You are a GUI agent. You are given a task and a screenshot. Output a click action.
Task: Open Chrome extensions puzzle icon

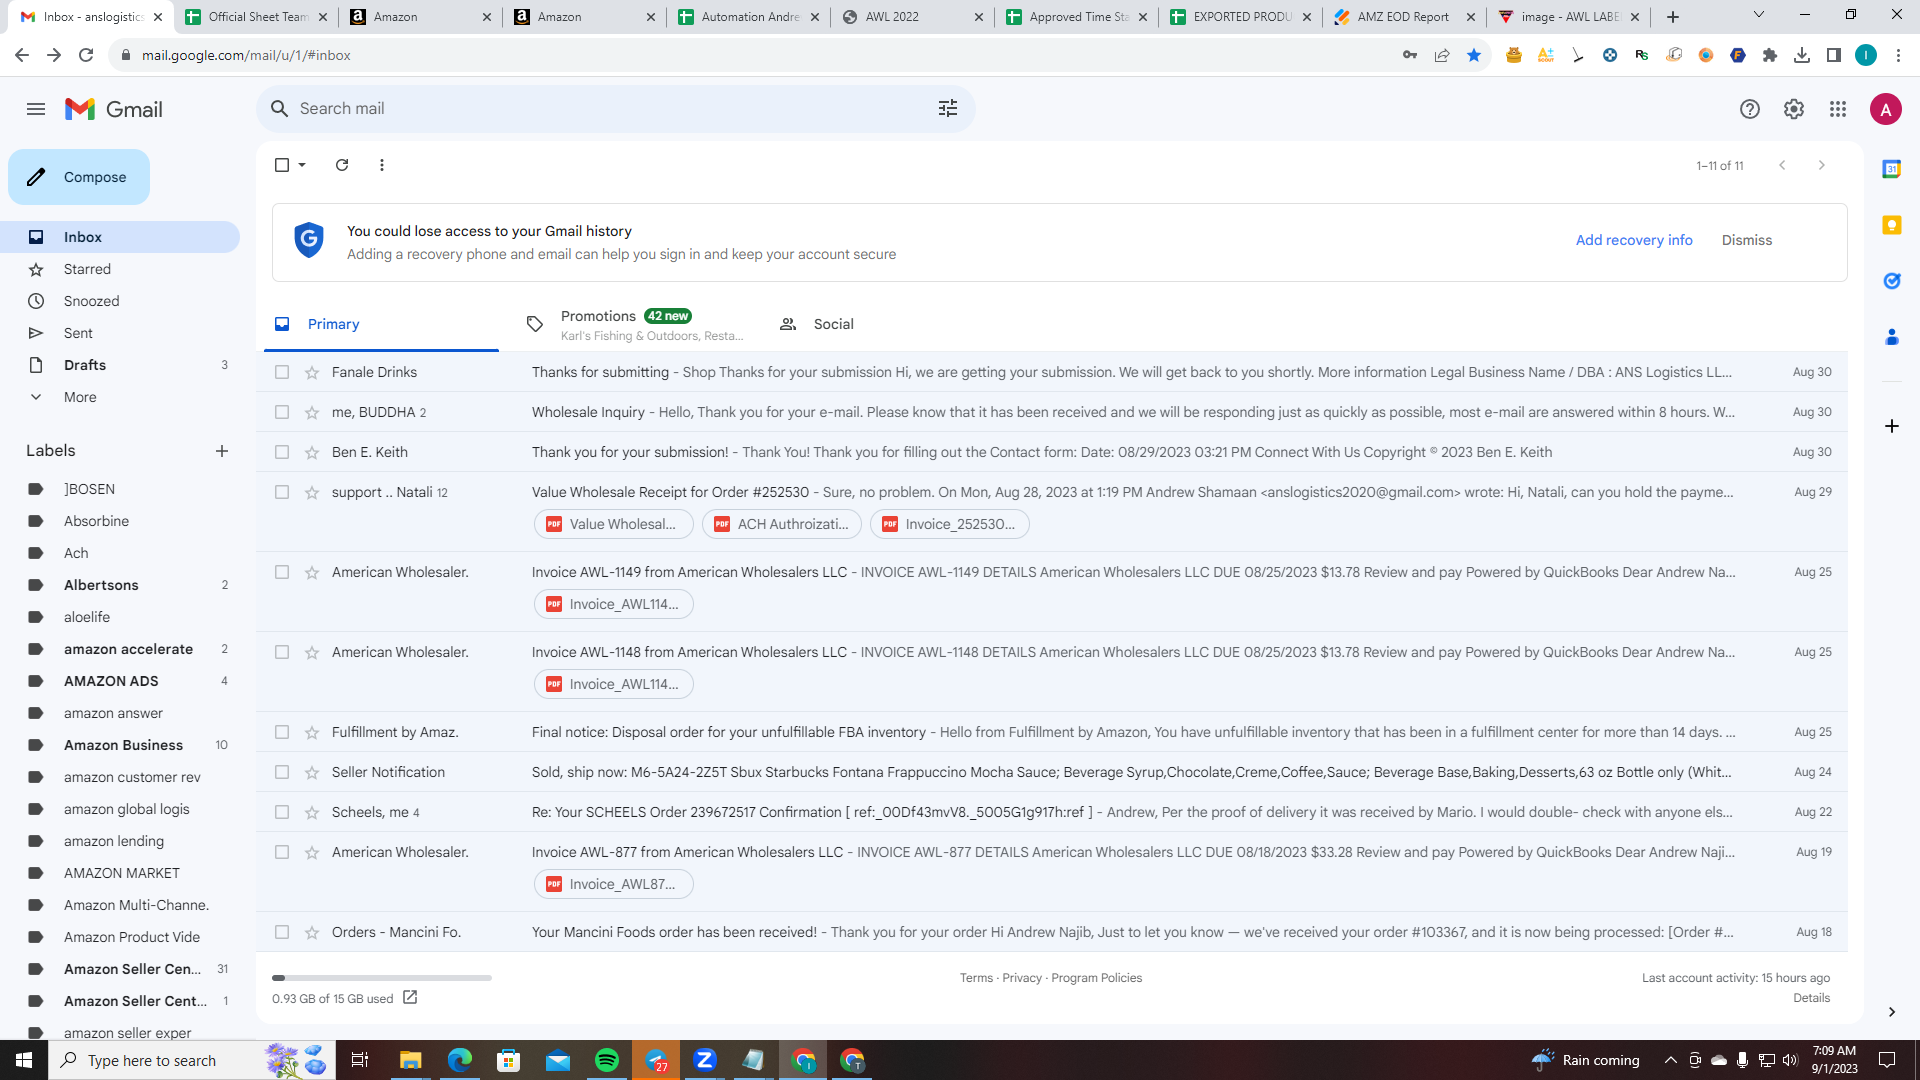pos(1770,55)
